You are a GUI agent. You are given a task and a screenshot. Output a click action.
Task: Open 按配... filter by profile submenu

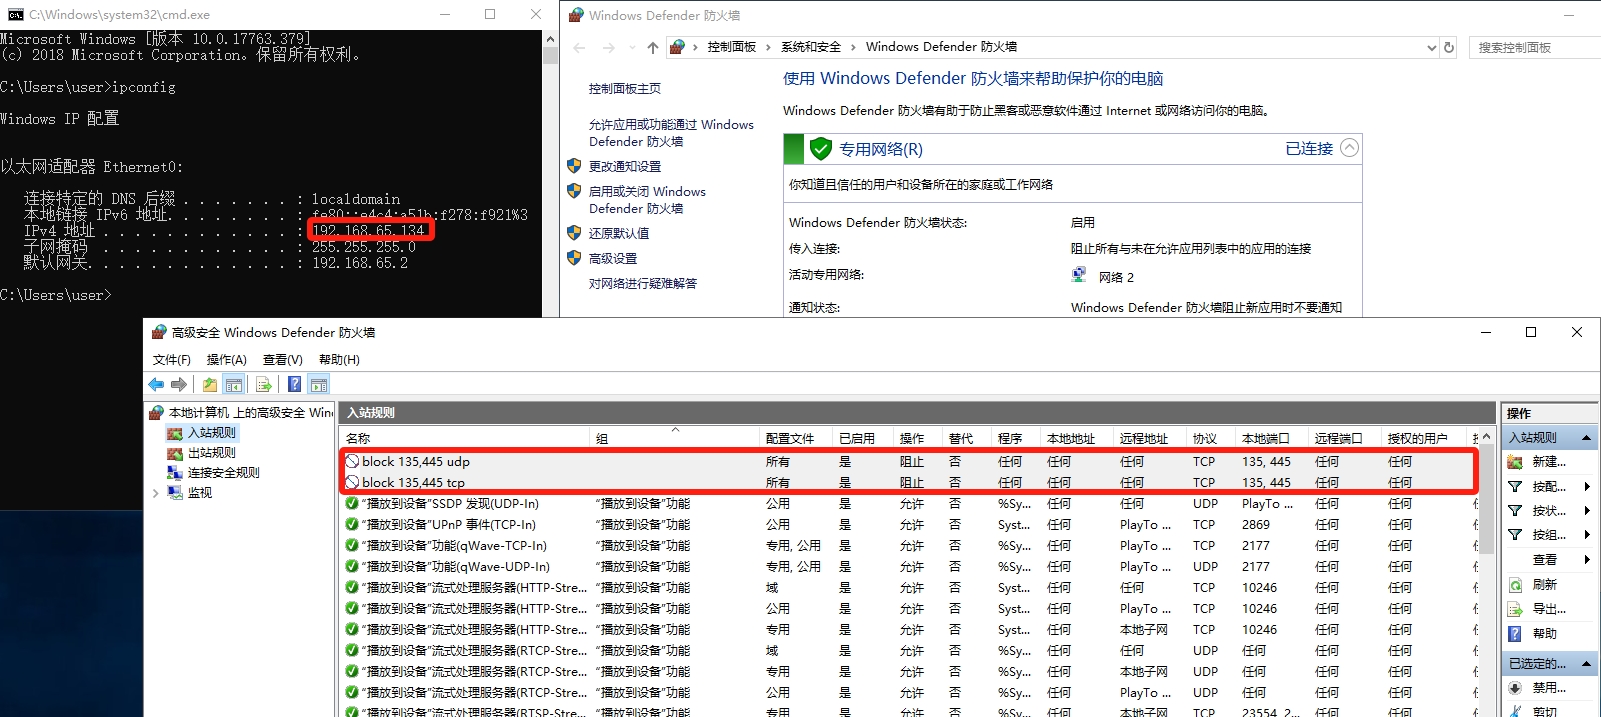coord(1549,487)
